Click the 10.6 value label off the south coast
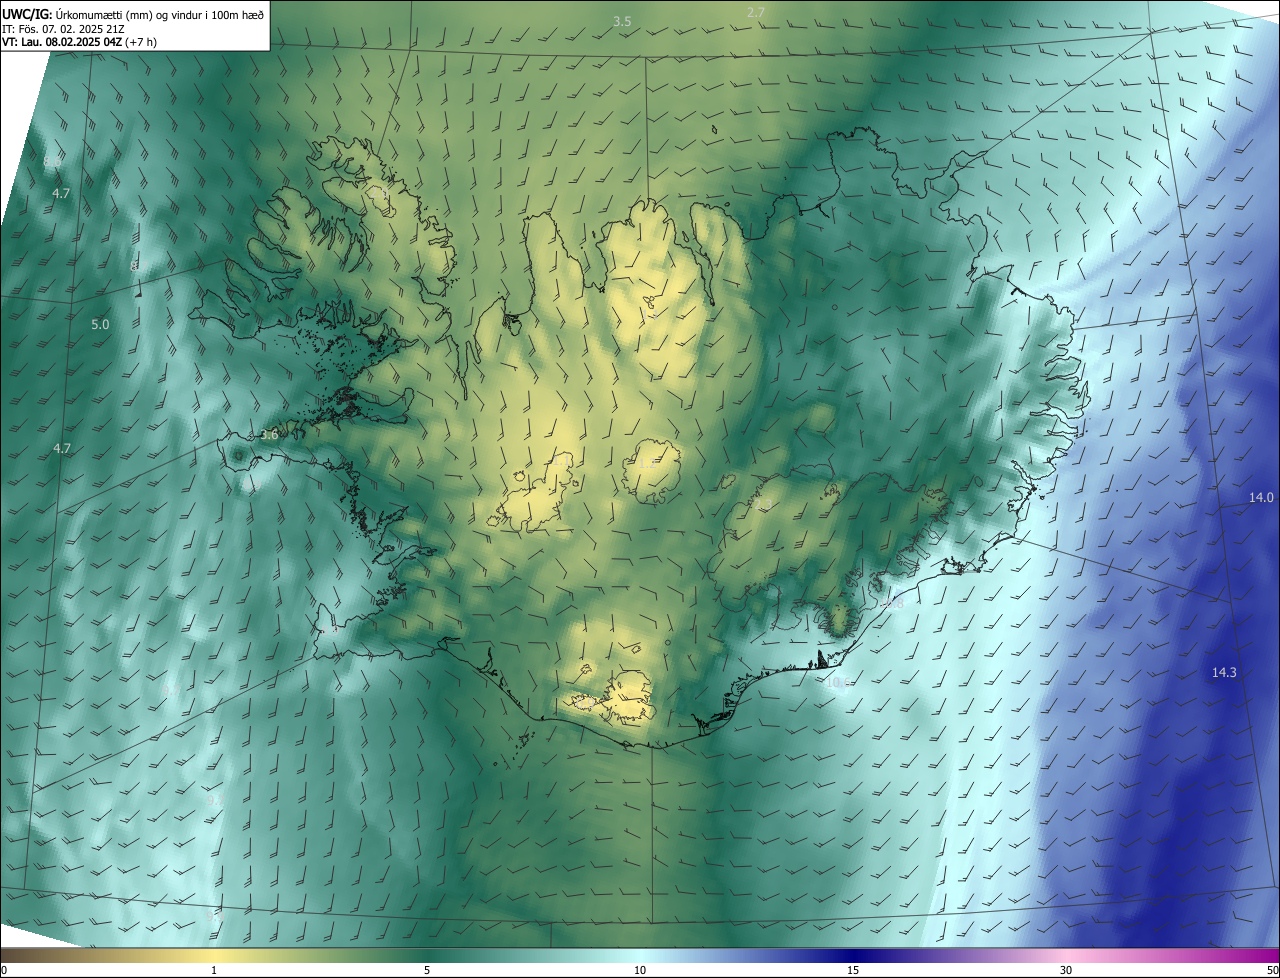The height and width of the screenshot is (978, 1280). 838,683
